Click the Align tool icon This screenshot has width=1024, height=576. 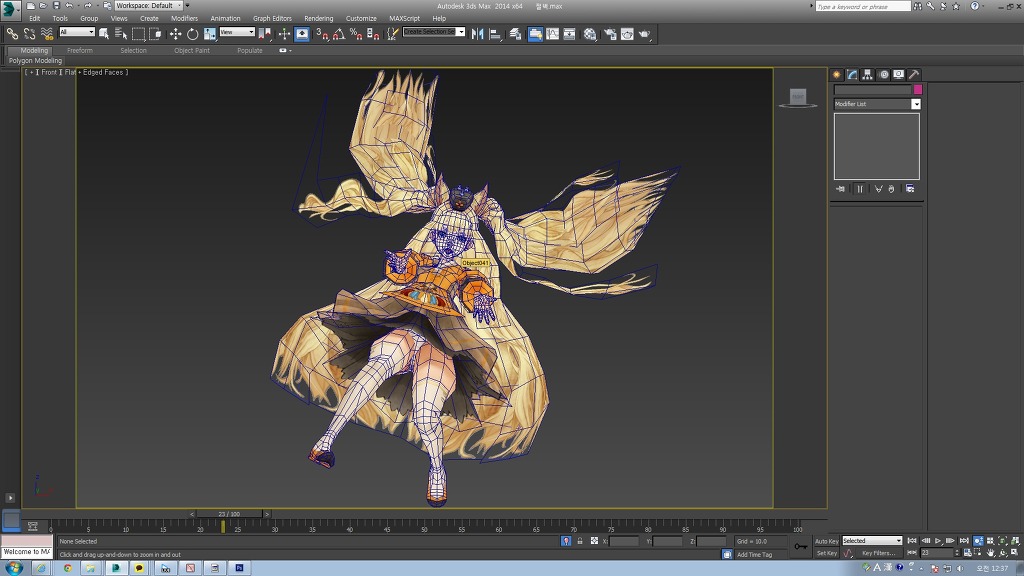[x=495, y=33]
